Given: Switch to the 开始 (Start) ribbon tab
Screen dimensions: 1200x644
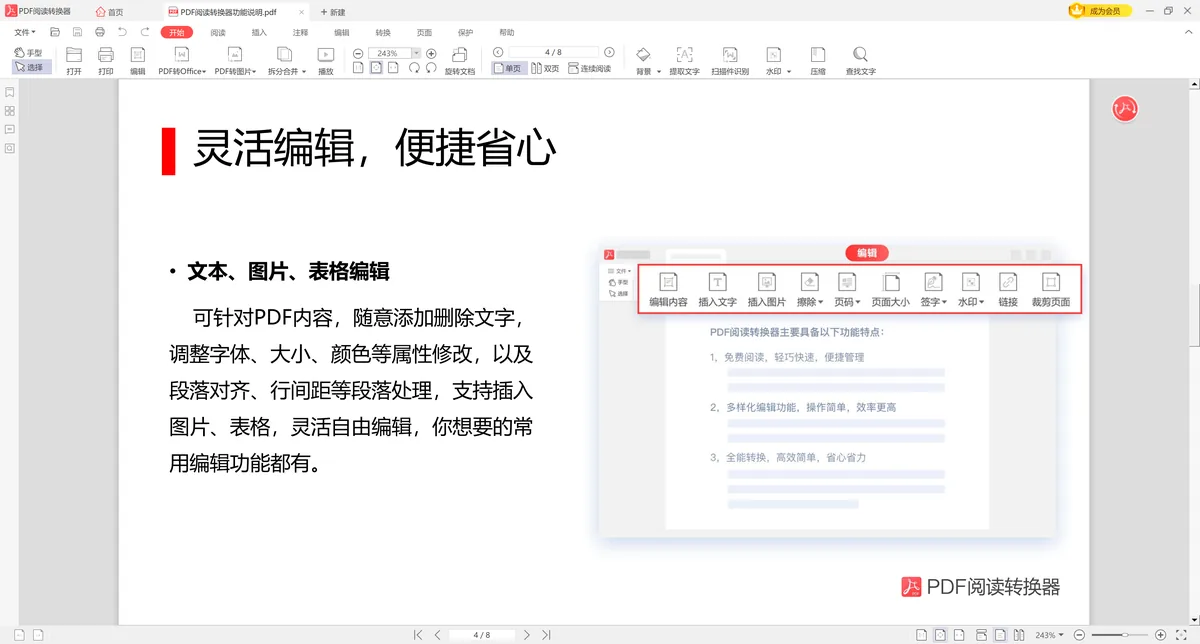Looking at the screenshot, I should 177,32.
